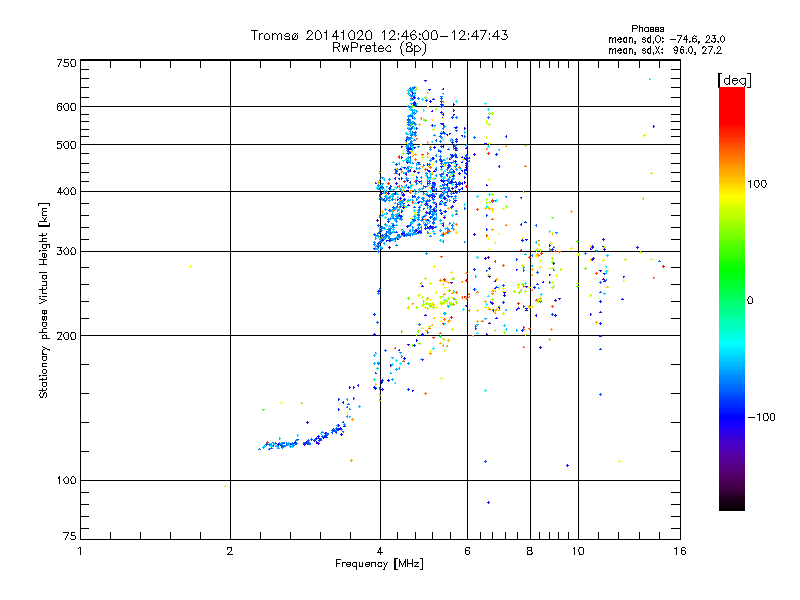800x600 pixels.
Task: Click the phase colorbar gradient
Action: (732, 298)
